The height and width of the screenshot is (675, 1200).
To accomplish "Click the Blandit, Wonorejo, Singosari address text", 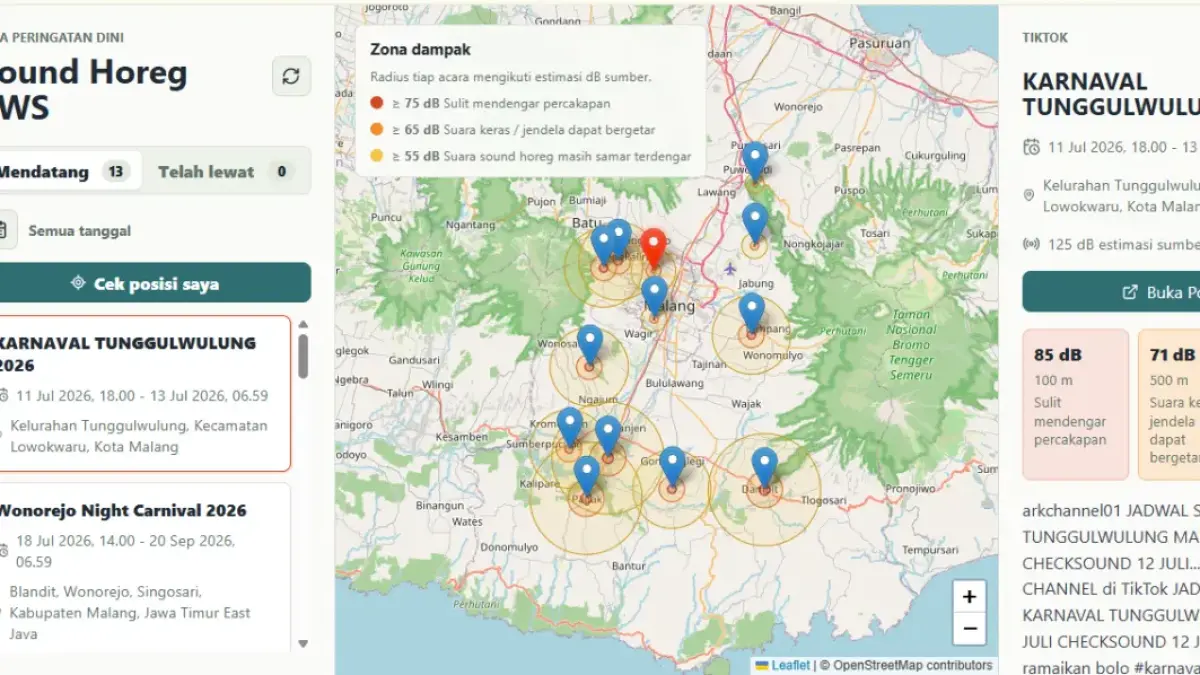I will [130, 612].
